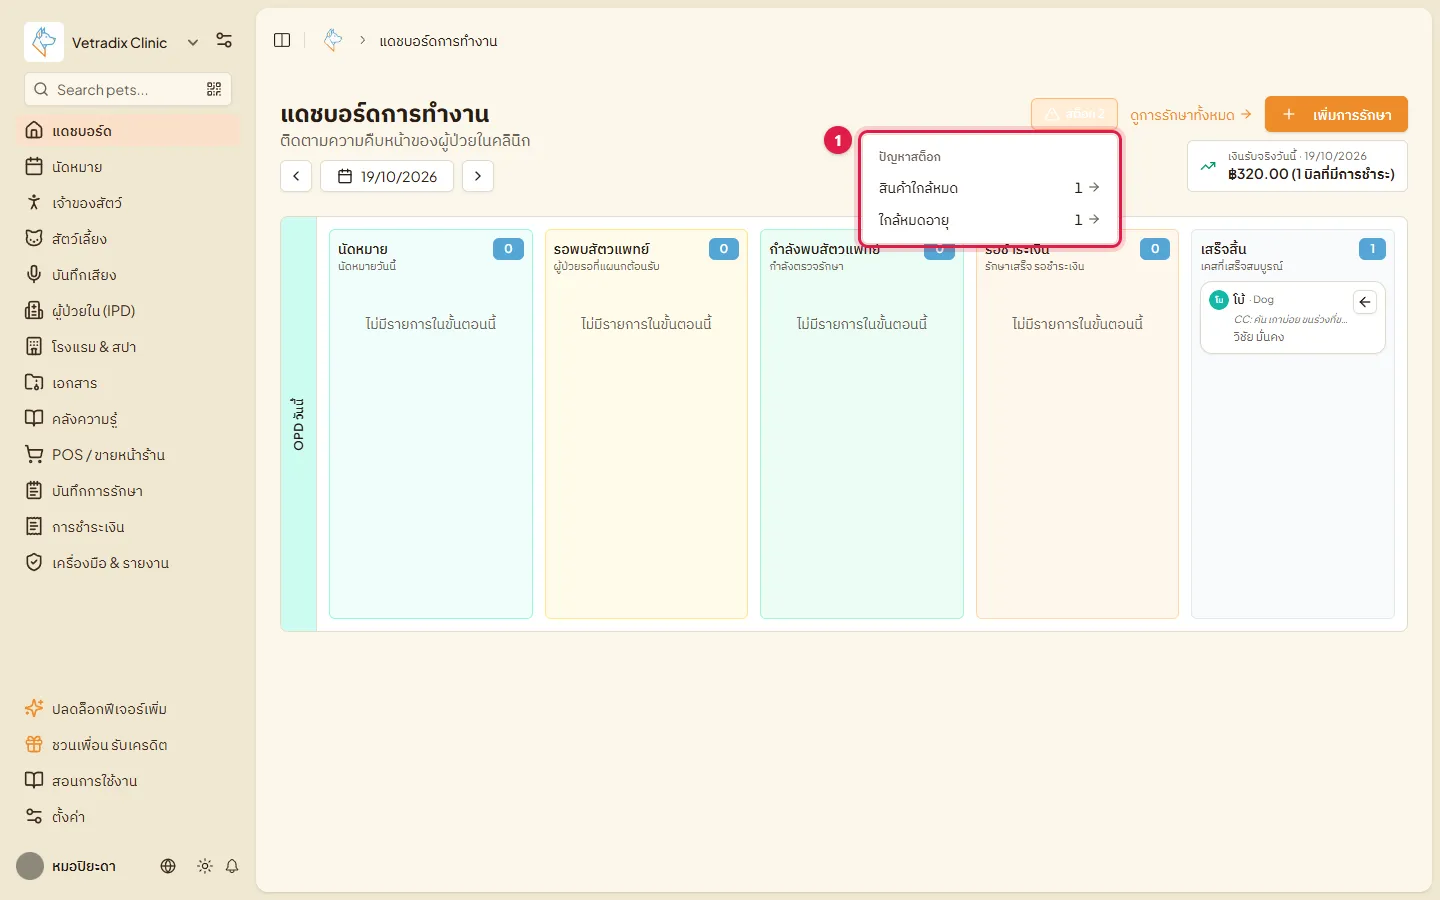Go to เจ้าของสัตว์ page
1440x900 pixels.
128,203
